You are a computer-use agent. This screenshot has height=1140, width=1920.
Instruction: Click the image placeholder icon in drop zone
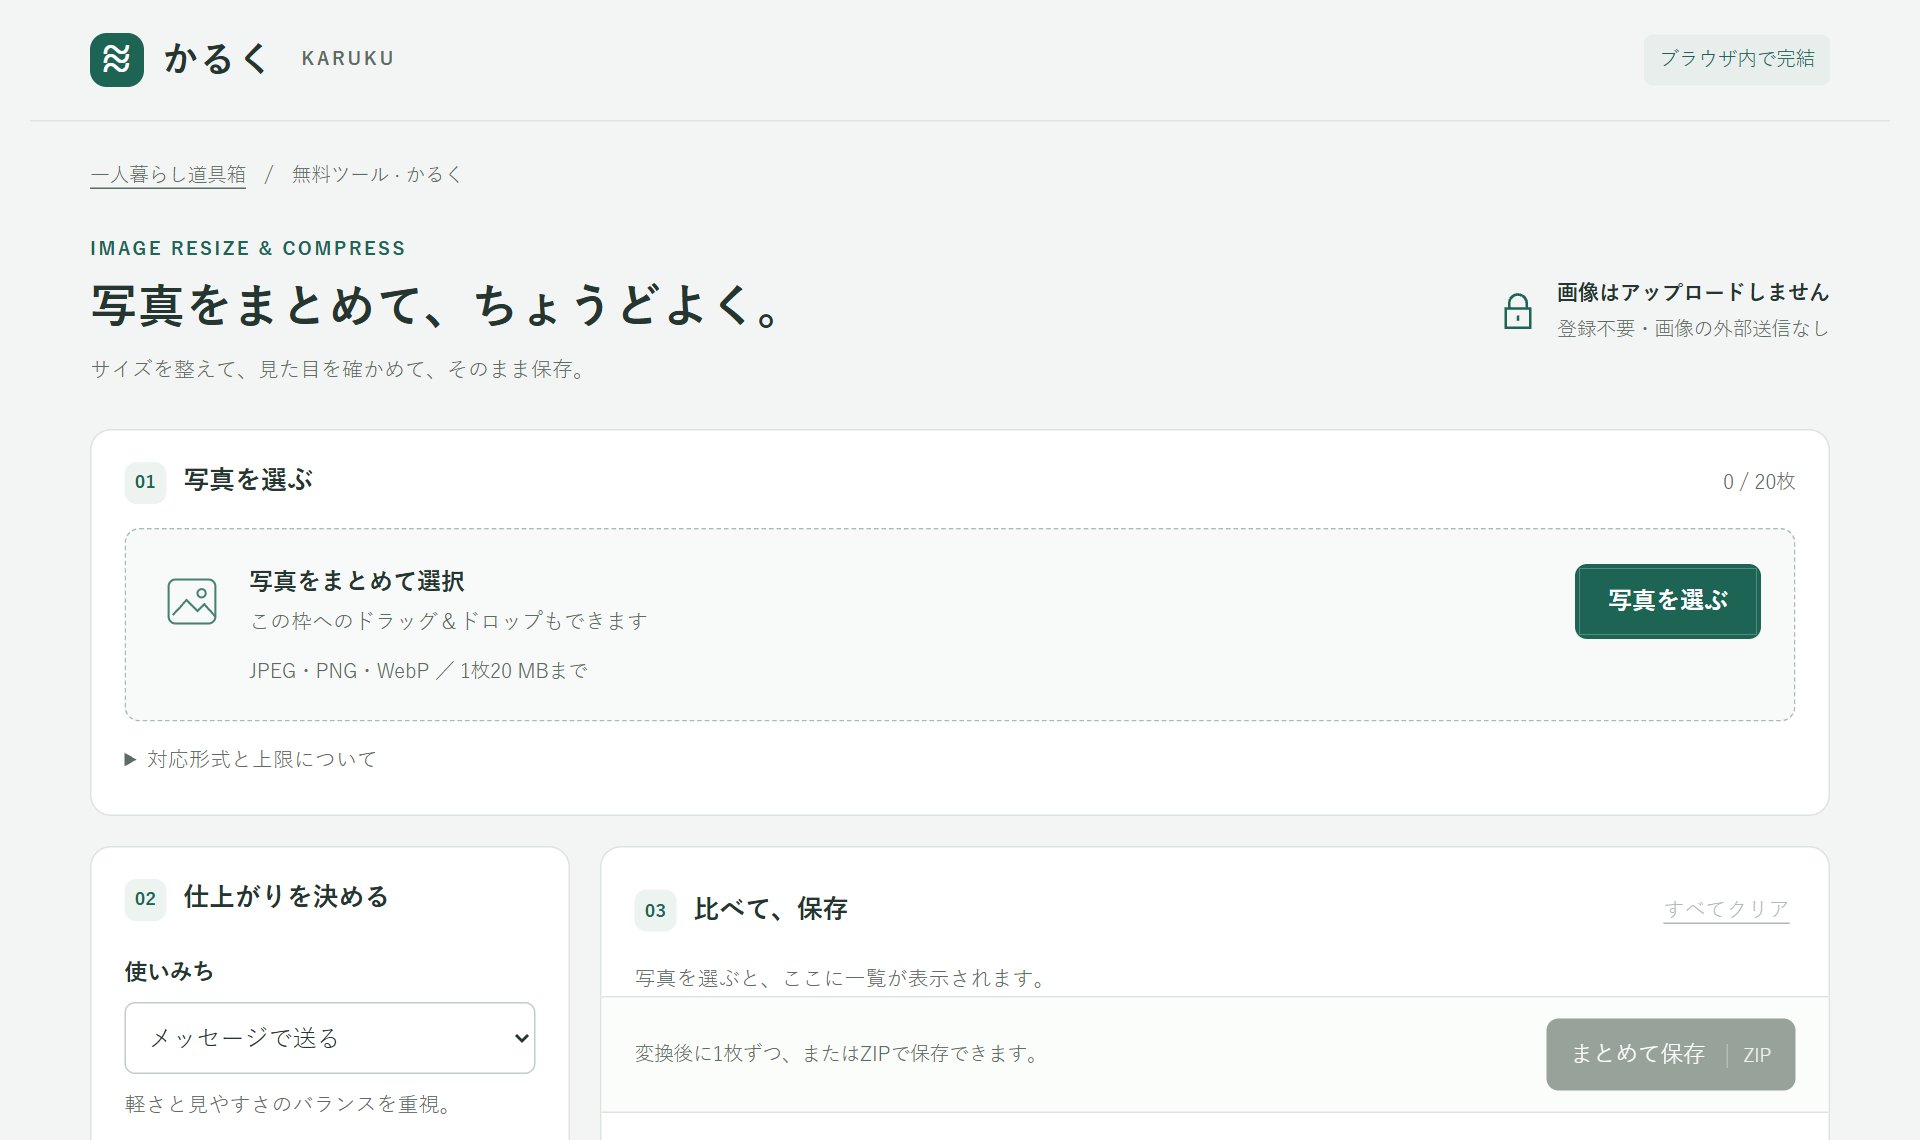tap(192, 601)
